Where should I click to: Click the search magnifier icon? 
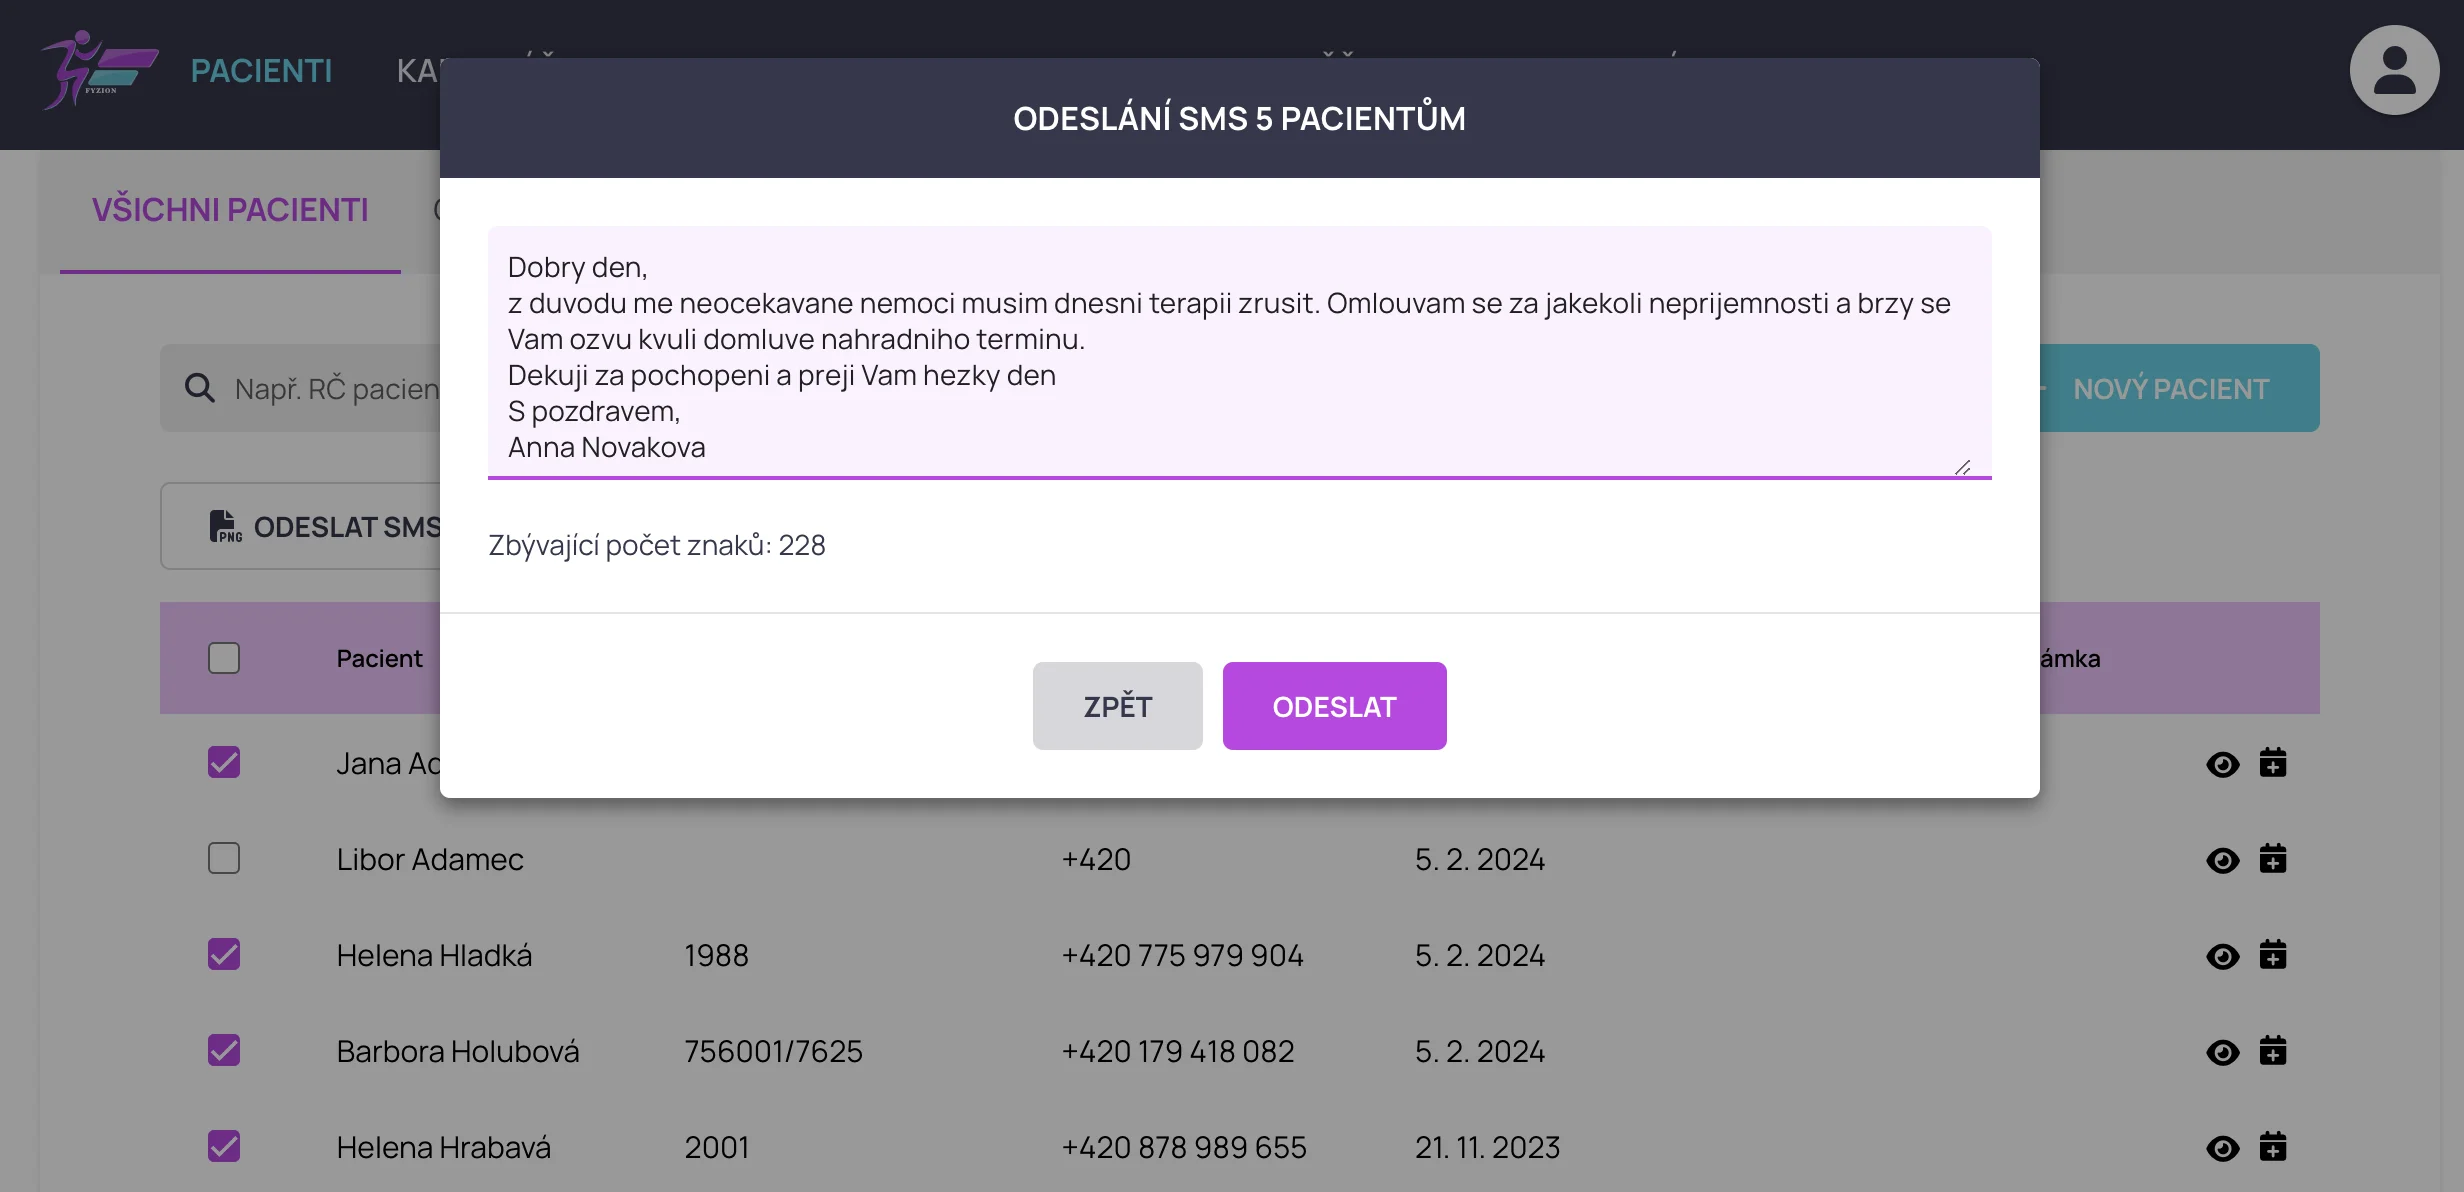[x=200, y=388]
